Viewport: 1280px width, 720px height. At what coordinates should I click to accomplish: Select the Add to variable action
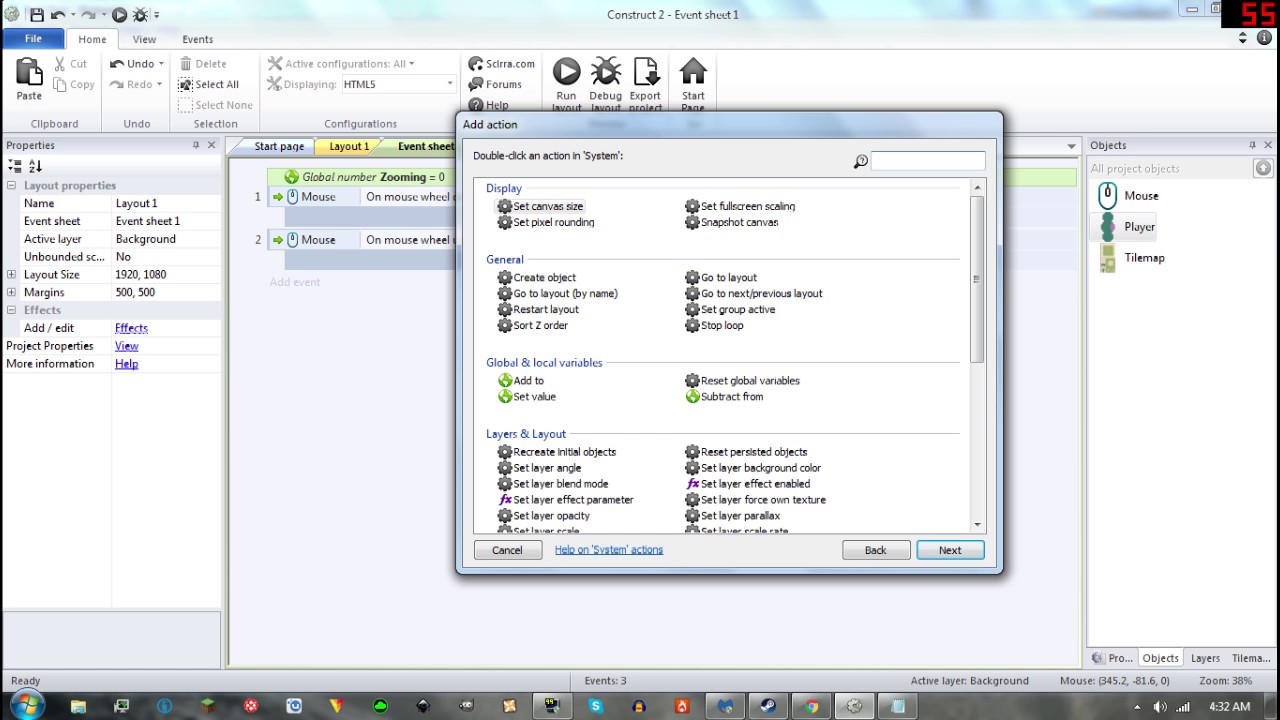(521, 381)
